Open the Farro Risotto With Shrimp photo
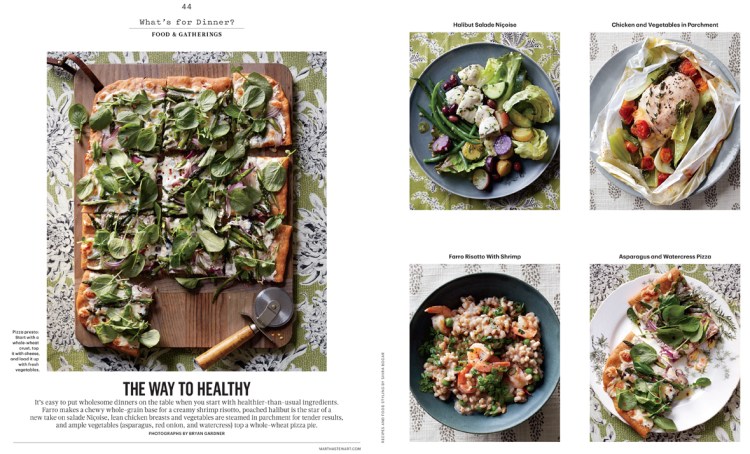Viewport: 750px width, 454px height. point(485,353)
